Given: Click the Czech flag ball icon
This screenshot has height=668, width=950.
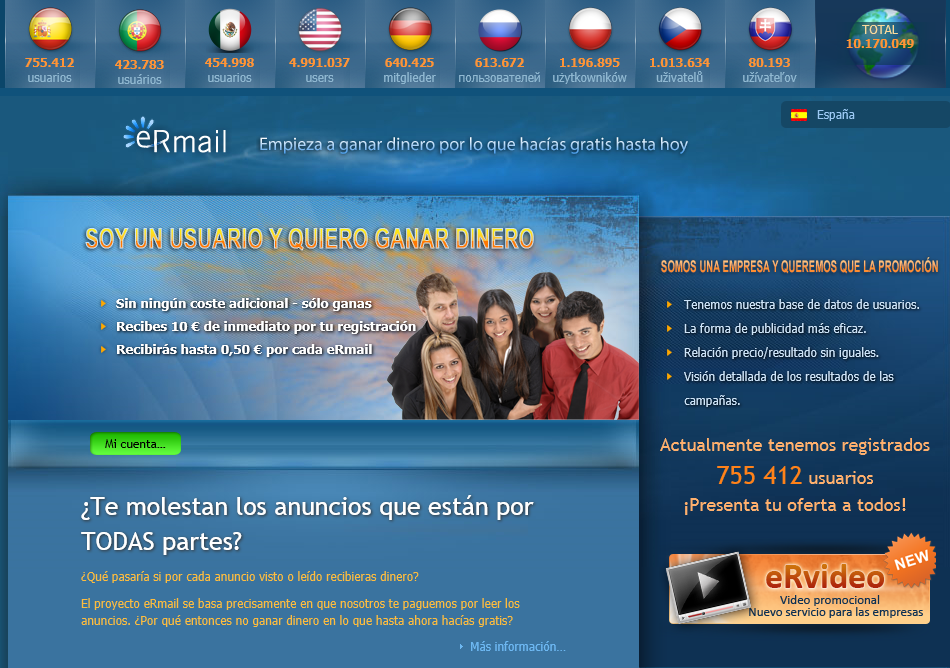Looking at the screenshot, I should (x=679, y=29).
